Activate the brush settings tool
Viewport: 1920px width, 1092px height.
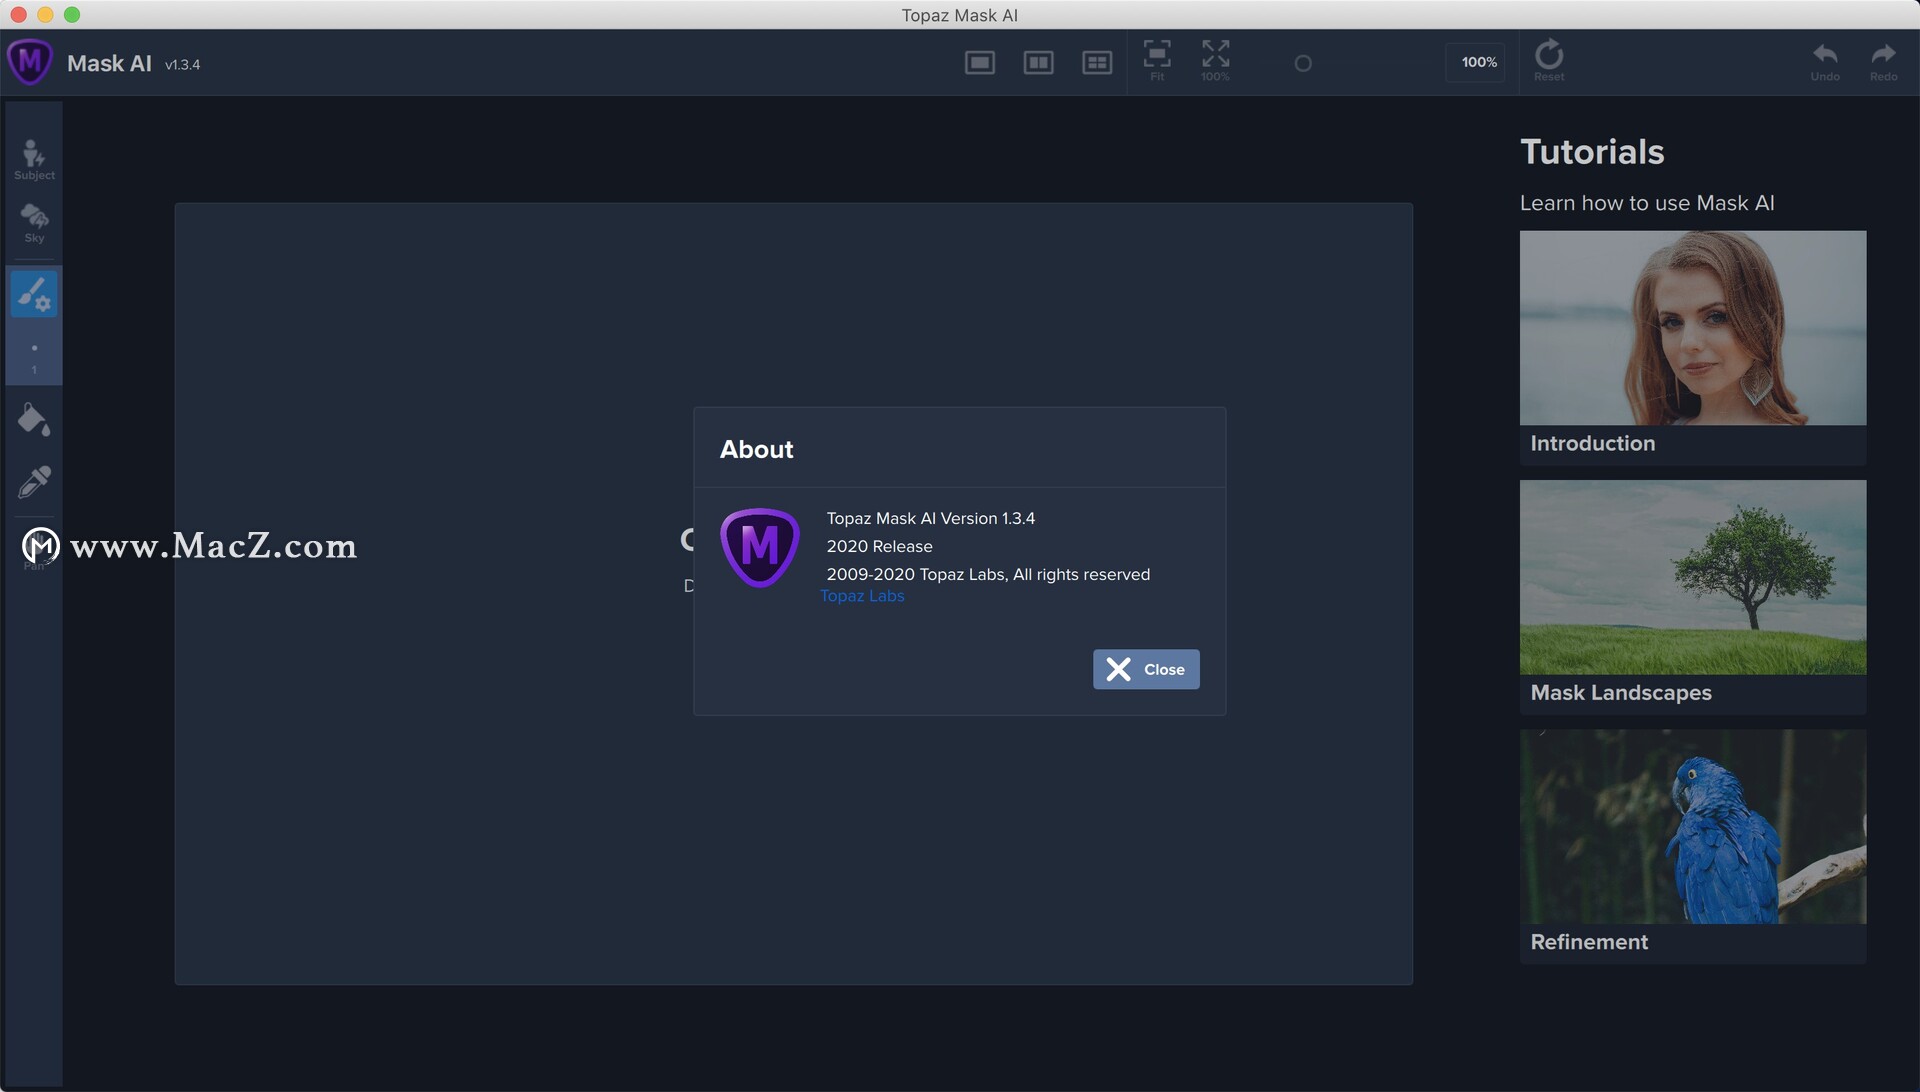click(34, 294)
